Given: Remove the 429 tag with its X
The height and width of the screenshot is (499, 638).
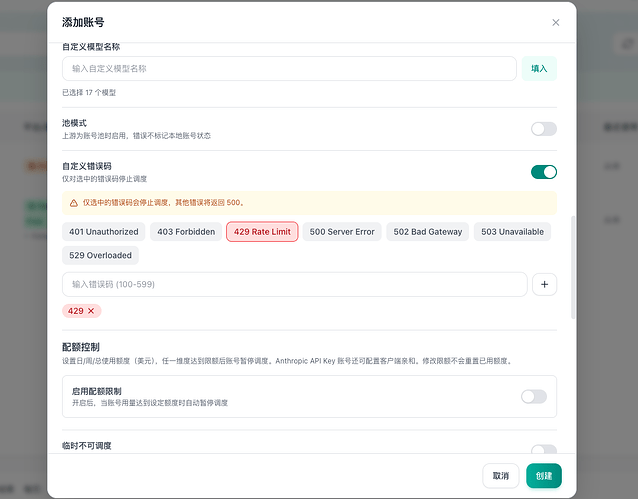Looking at the screenshot, I should [x=91, y=311].
